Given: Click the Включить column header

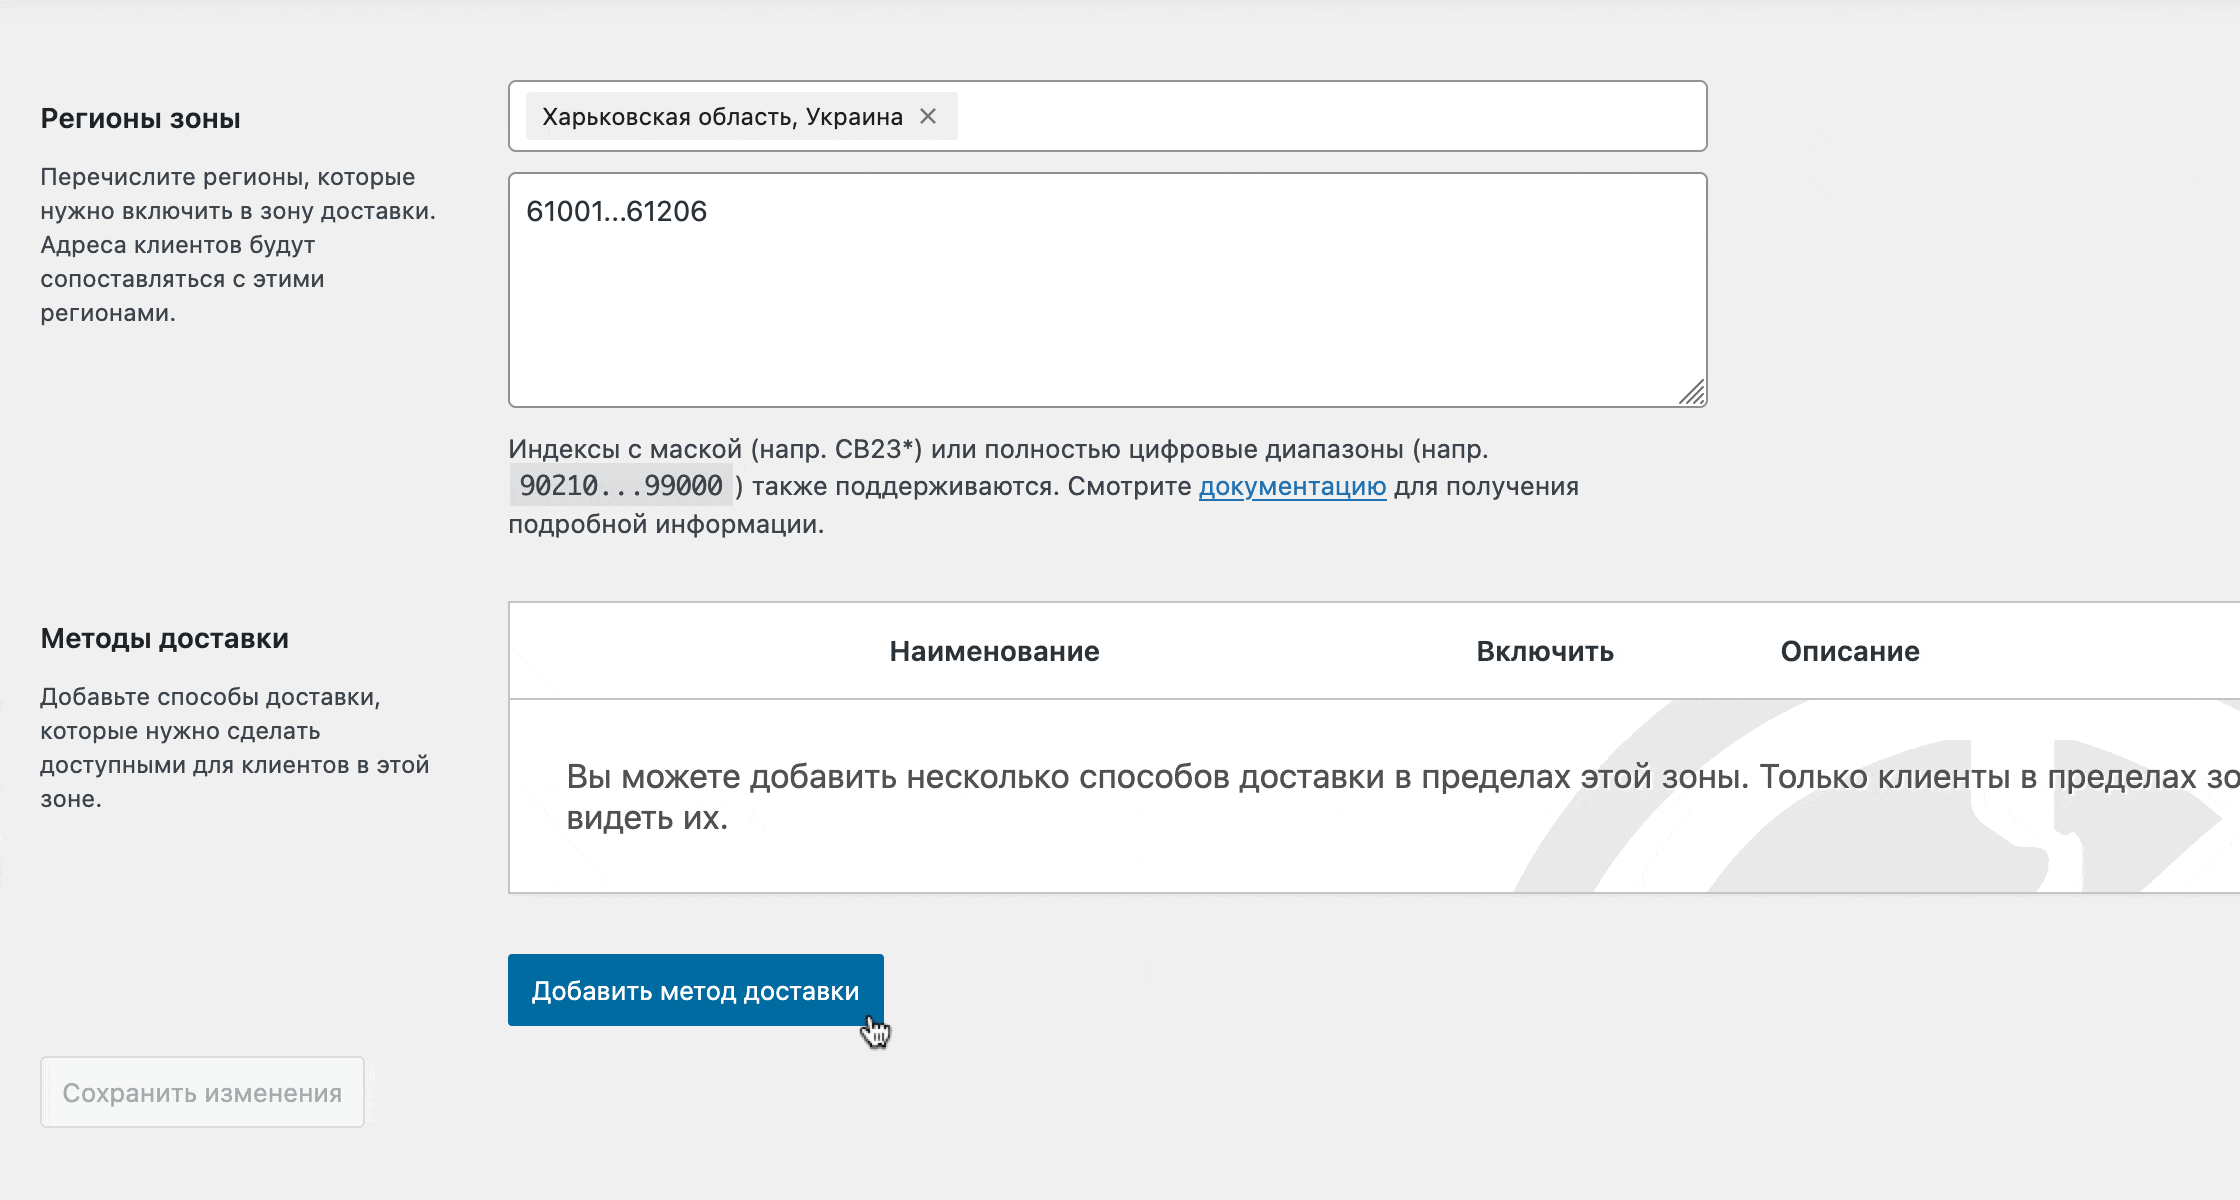Looking at the screenshot, I should pyautogui.click(x=1544, y=652).
